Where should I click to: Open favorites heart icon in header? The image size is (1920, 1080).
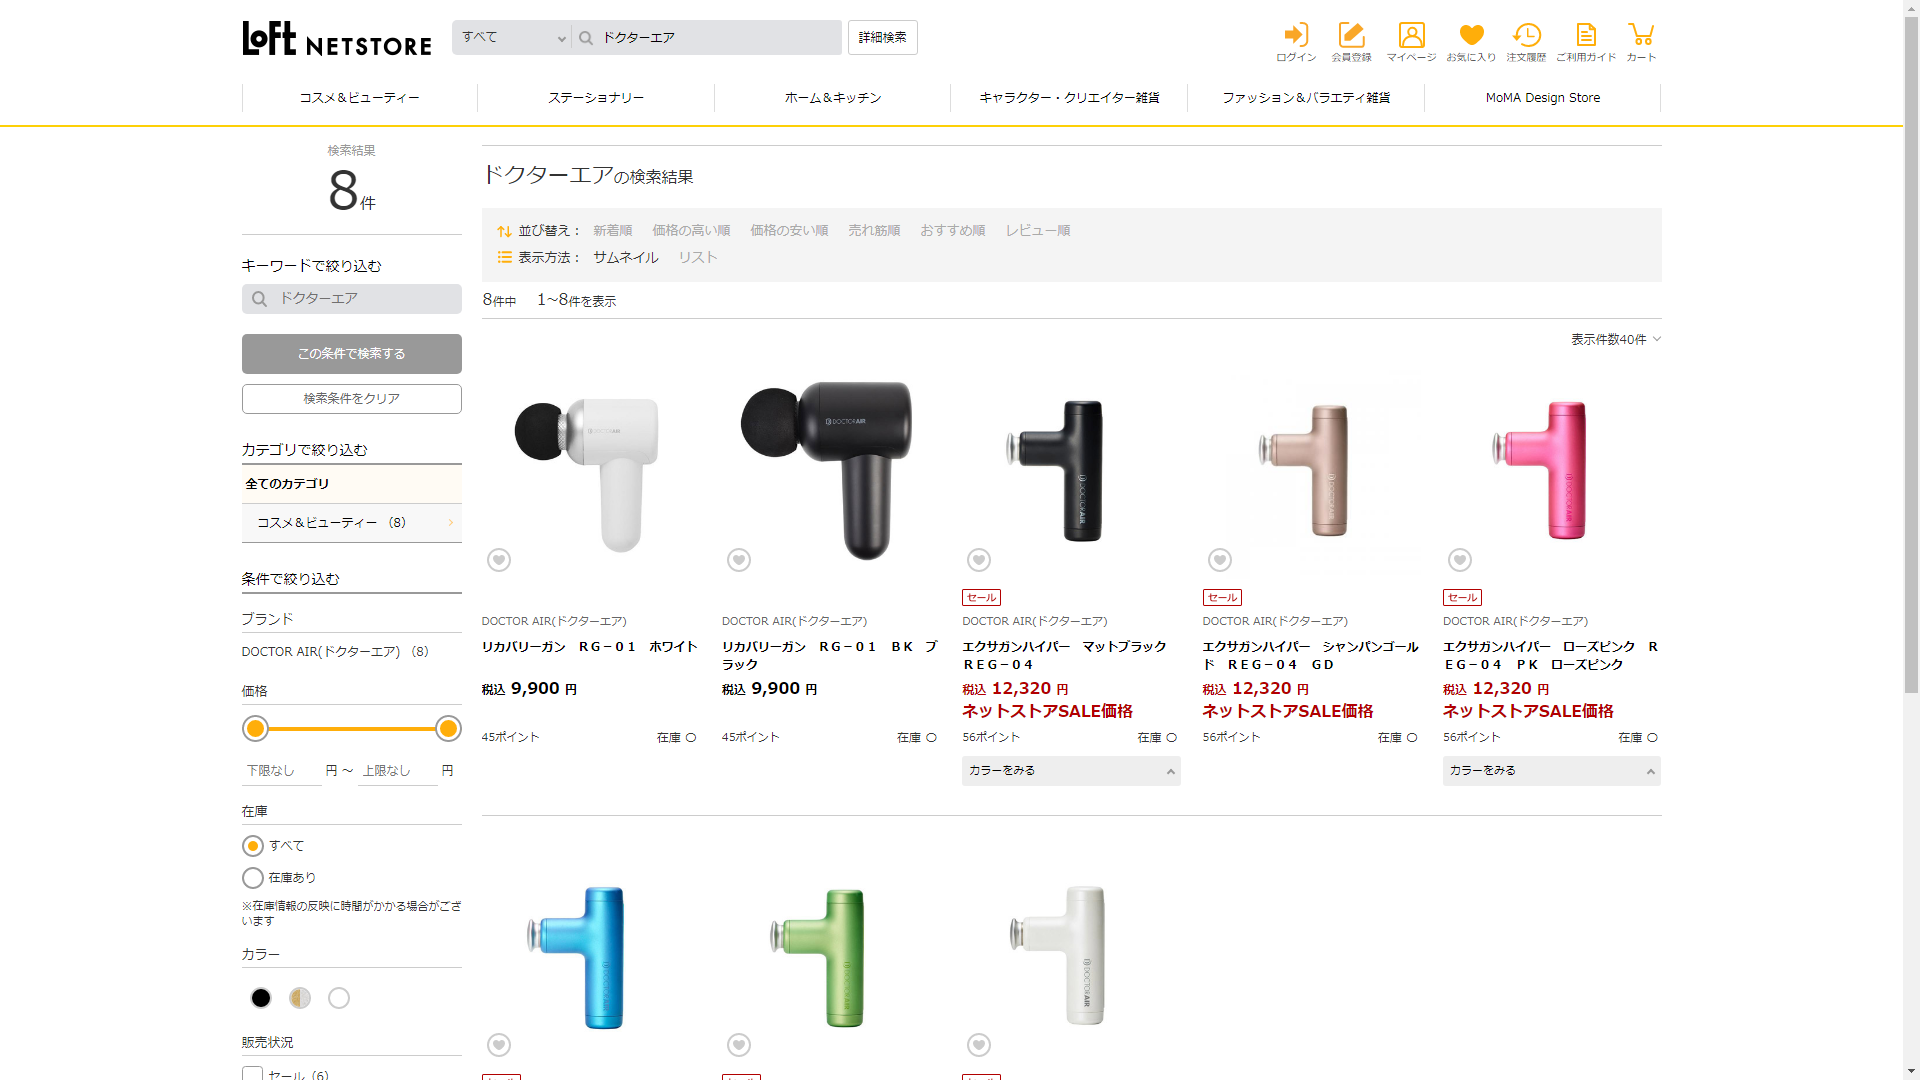[x=1471, y=42]
